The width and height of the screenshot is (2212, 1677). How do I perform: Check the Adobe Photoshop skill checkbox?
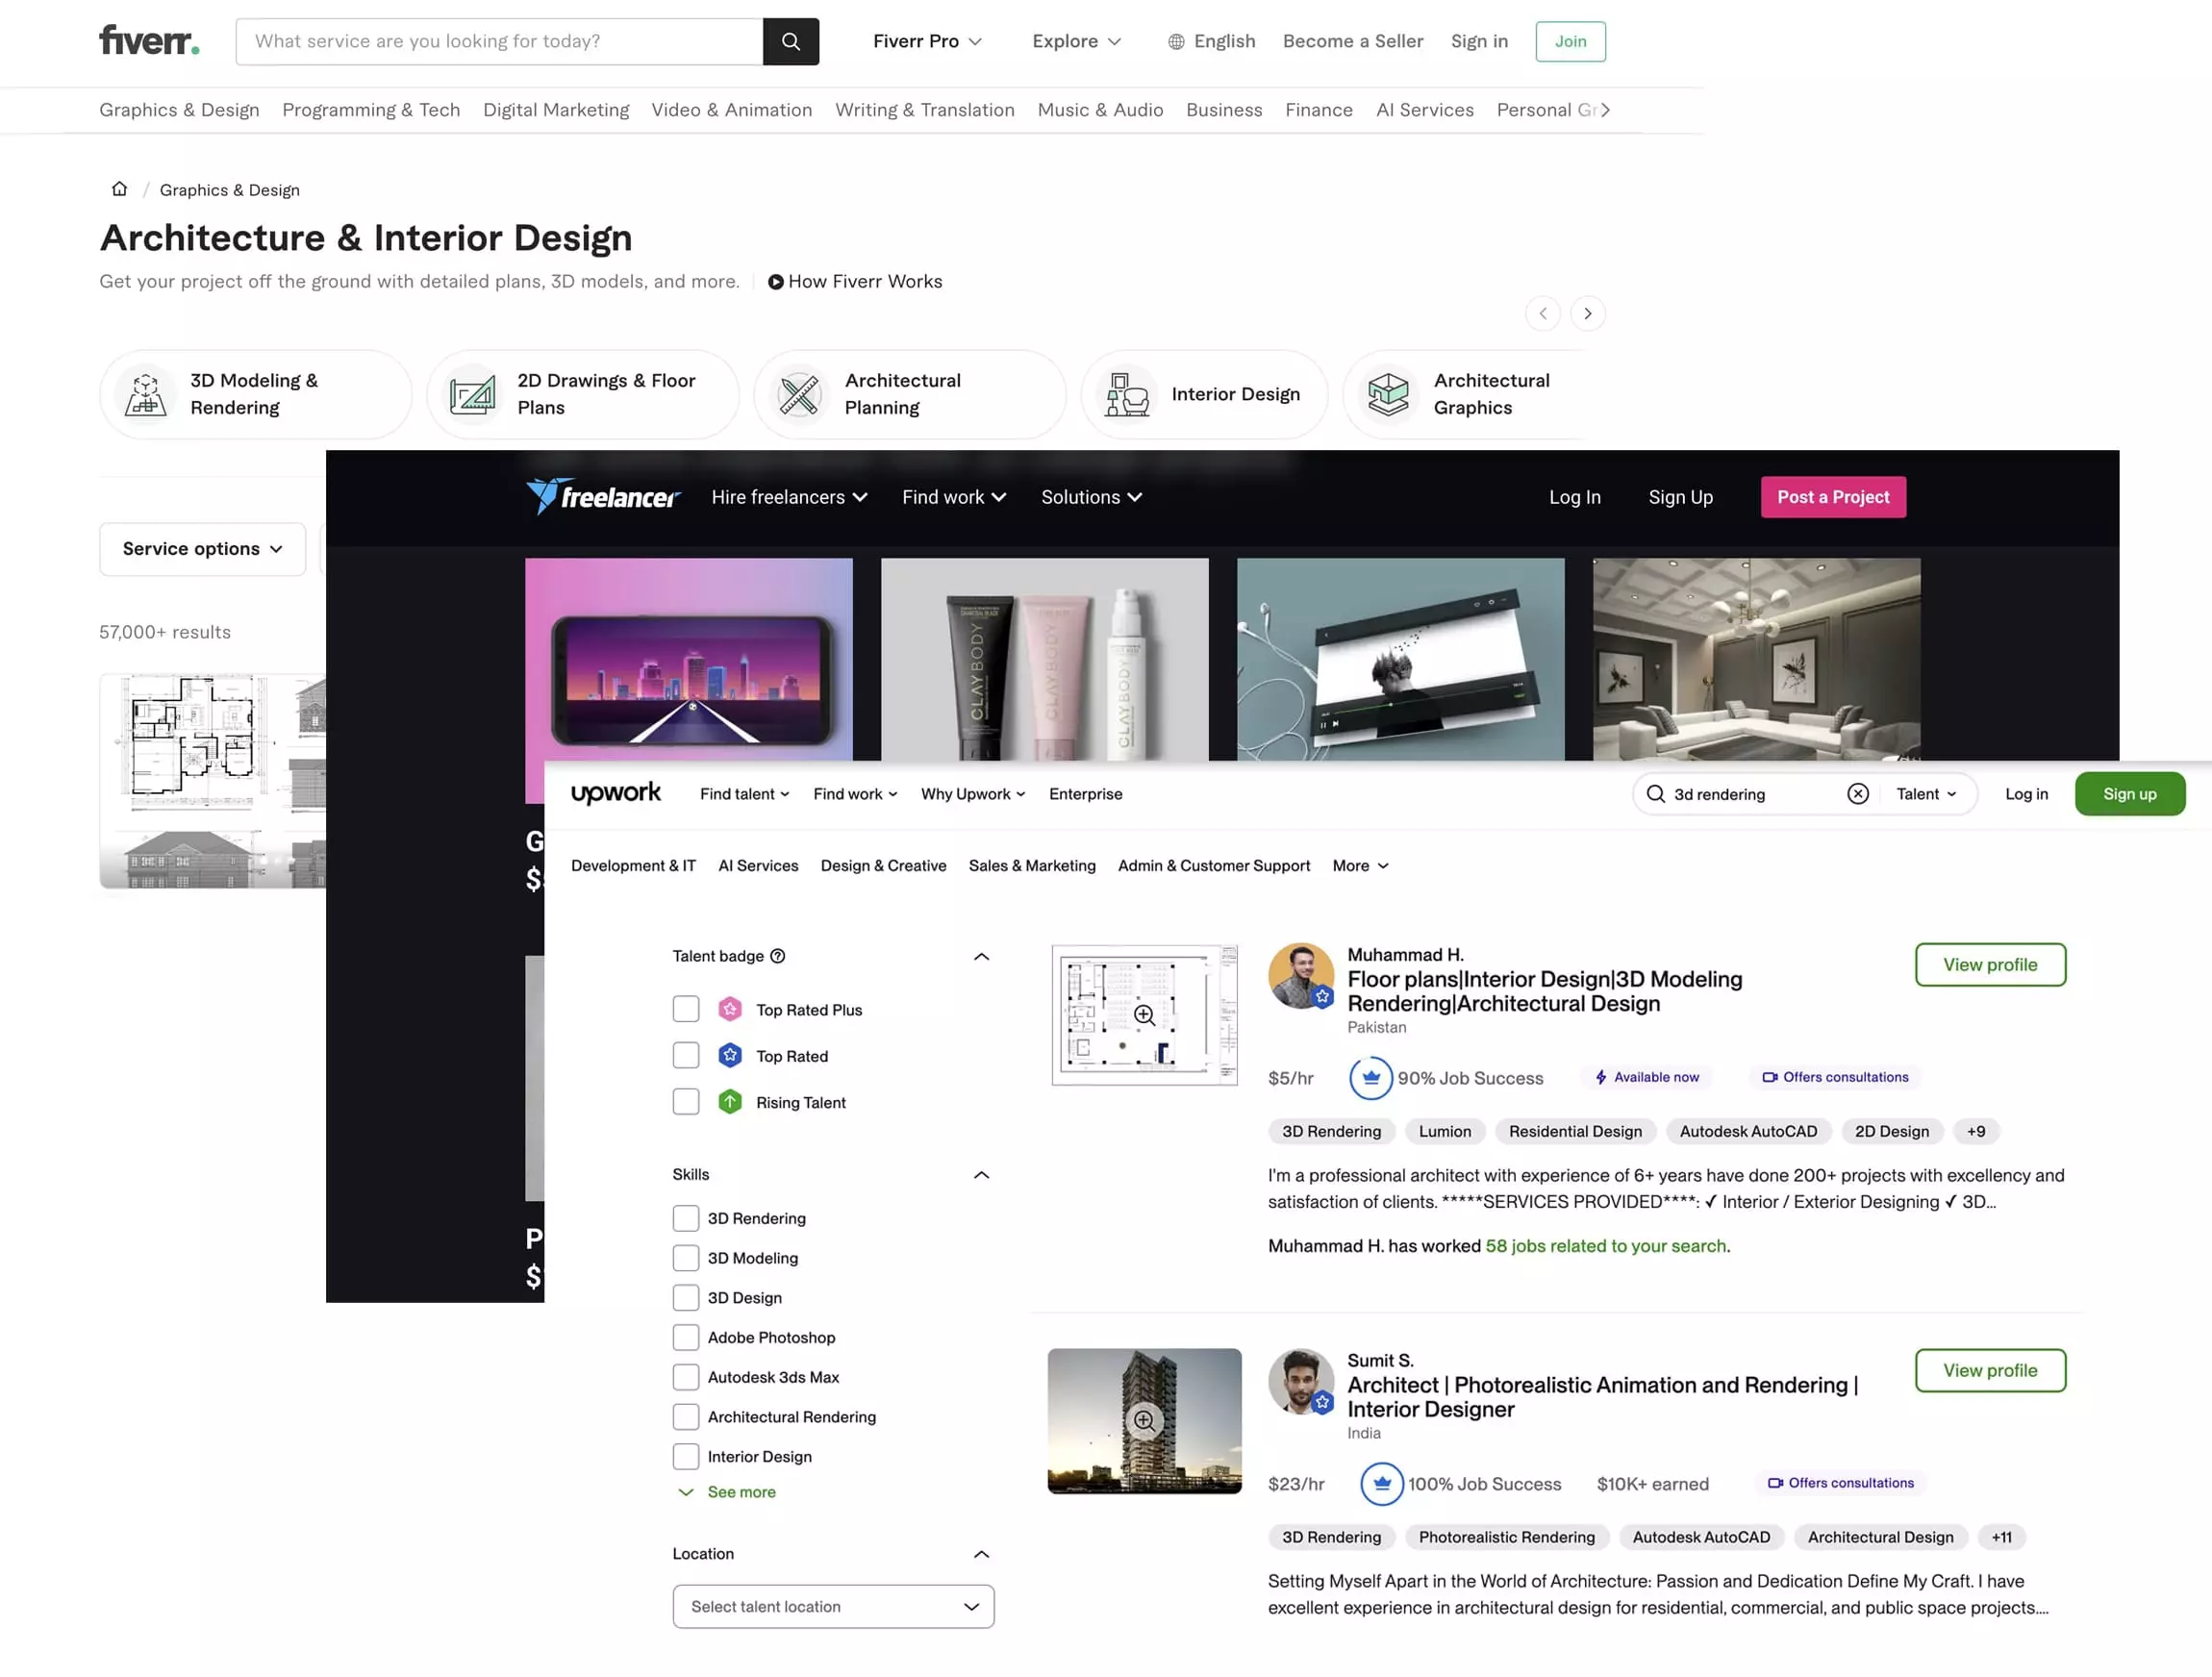point(686,1337)
